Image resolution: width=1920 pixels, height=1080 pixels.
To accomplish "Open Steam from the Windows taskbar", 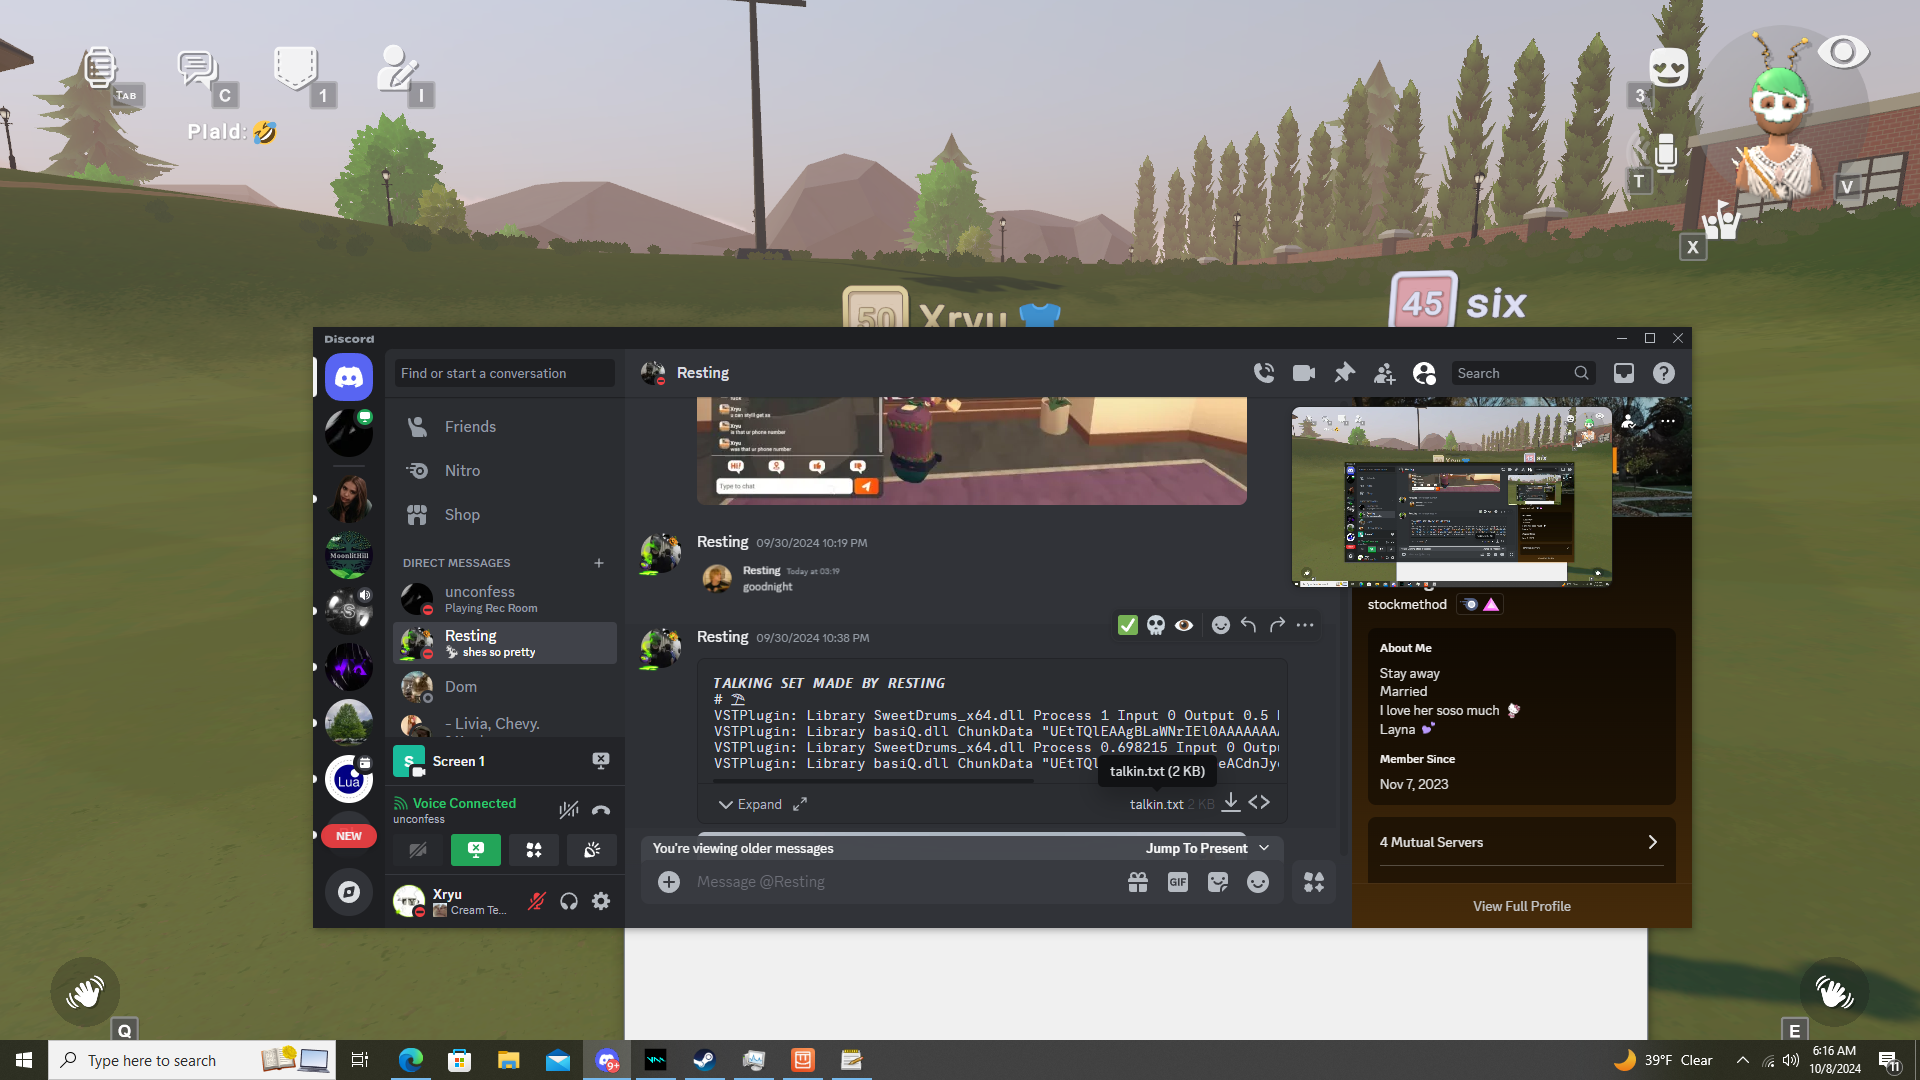I will (x=705, y=1060).
